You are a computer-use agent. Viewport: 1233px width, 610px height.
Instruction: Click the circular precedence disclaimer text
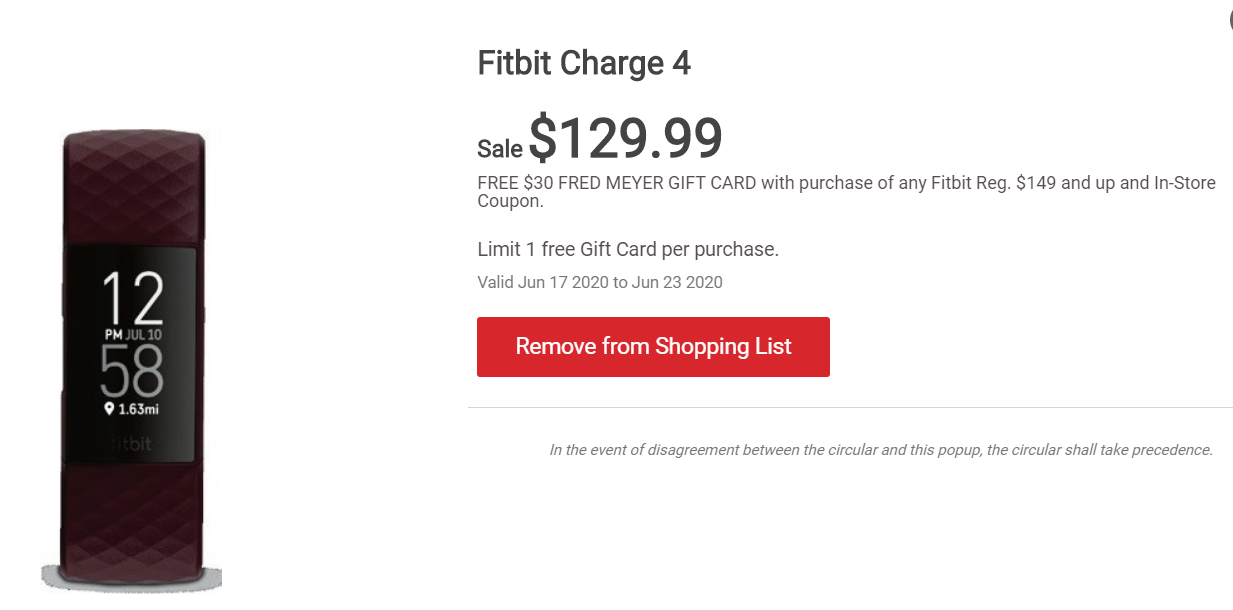[881, 450]
